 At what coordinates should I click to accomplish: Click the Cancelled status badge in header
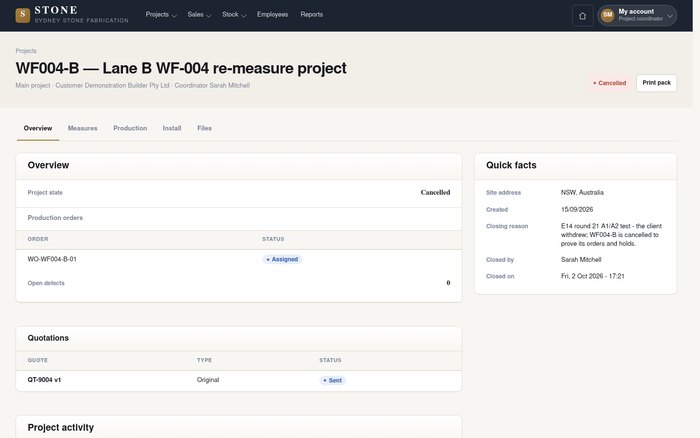click(x=609, y=83)
